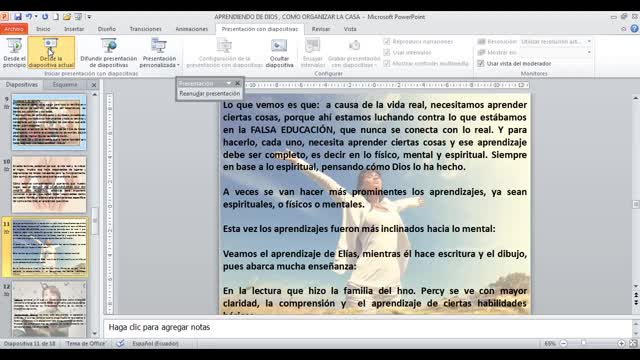Close the Presentación floating toolbar
This screenshot has height=360, width=640.
[x=238, y=83]
